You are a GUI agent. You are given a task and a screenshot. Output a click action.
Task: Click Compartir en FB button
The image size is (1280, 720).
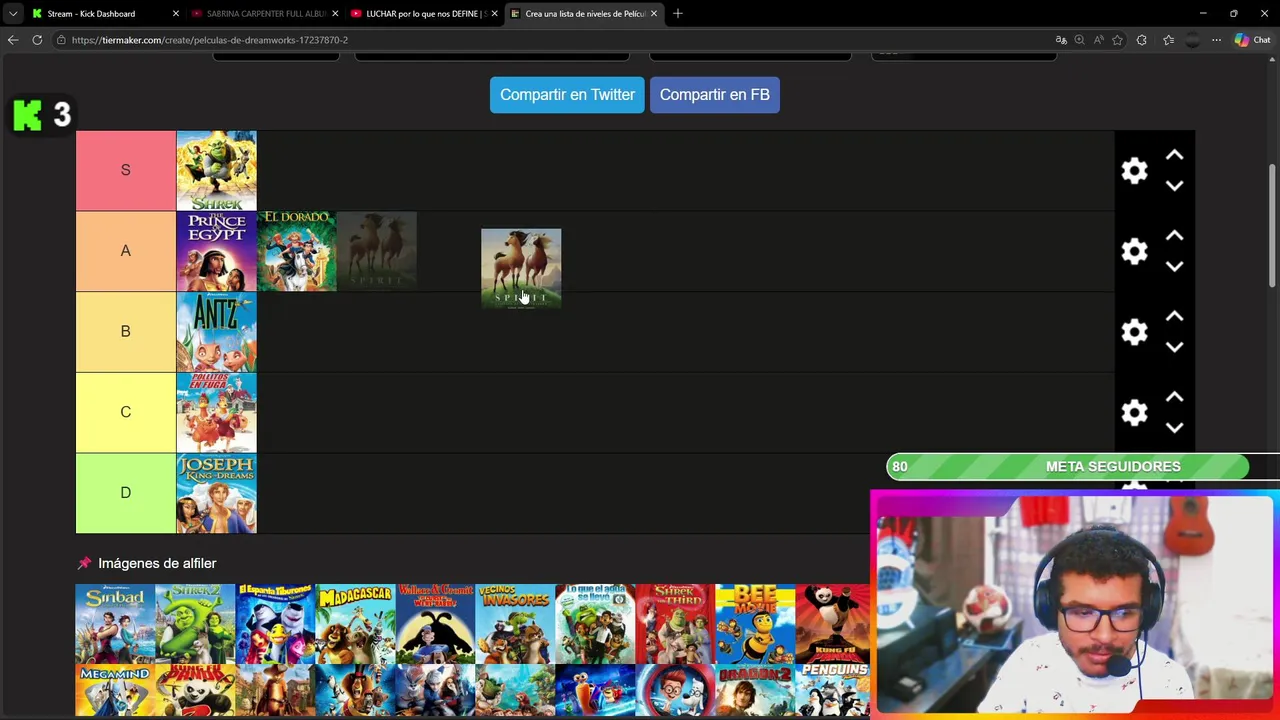point(714,94)
